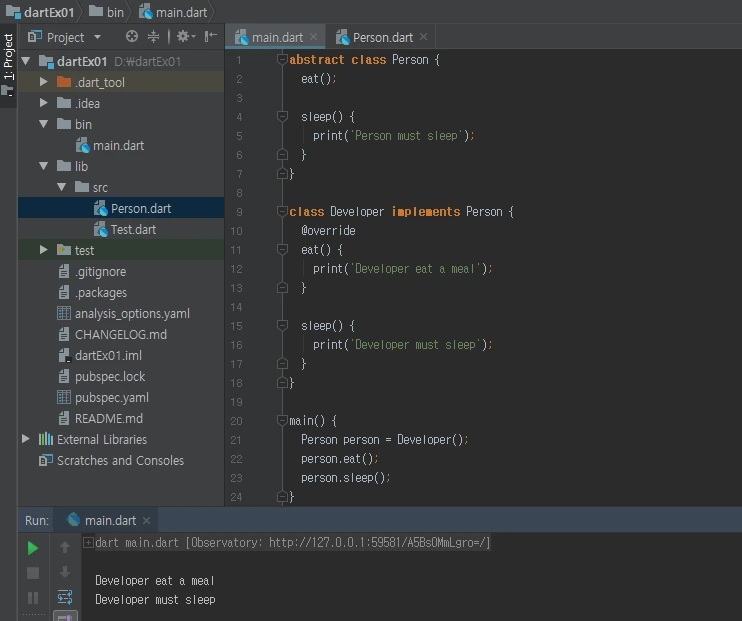Screen dimensions: 742x621
Task: Hide the Project panel with the hide icon
Action: click(x=210, y=37)
